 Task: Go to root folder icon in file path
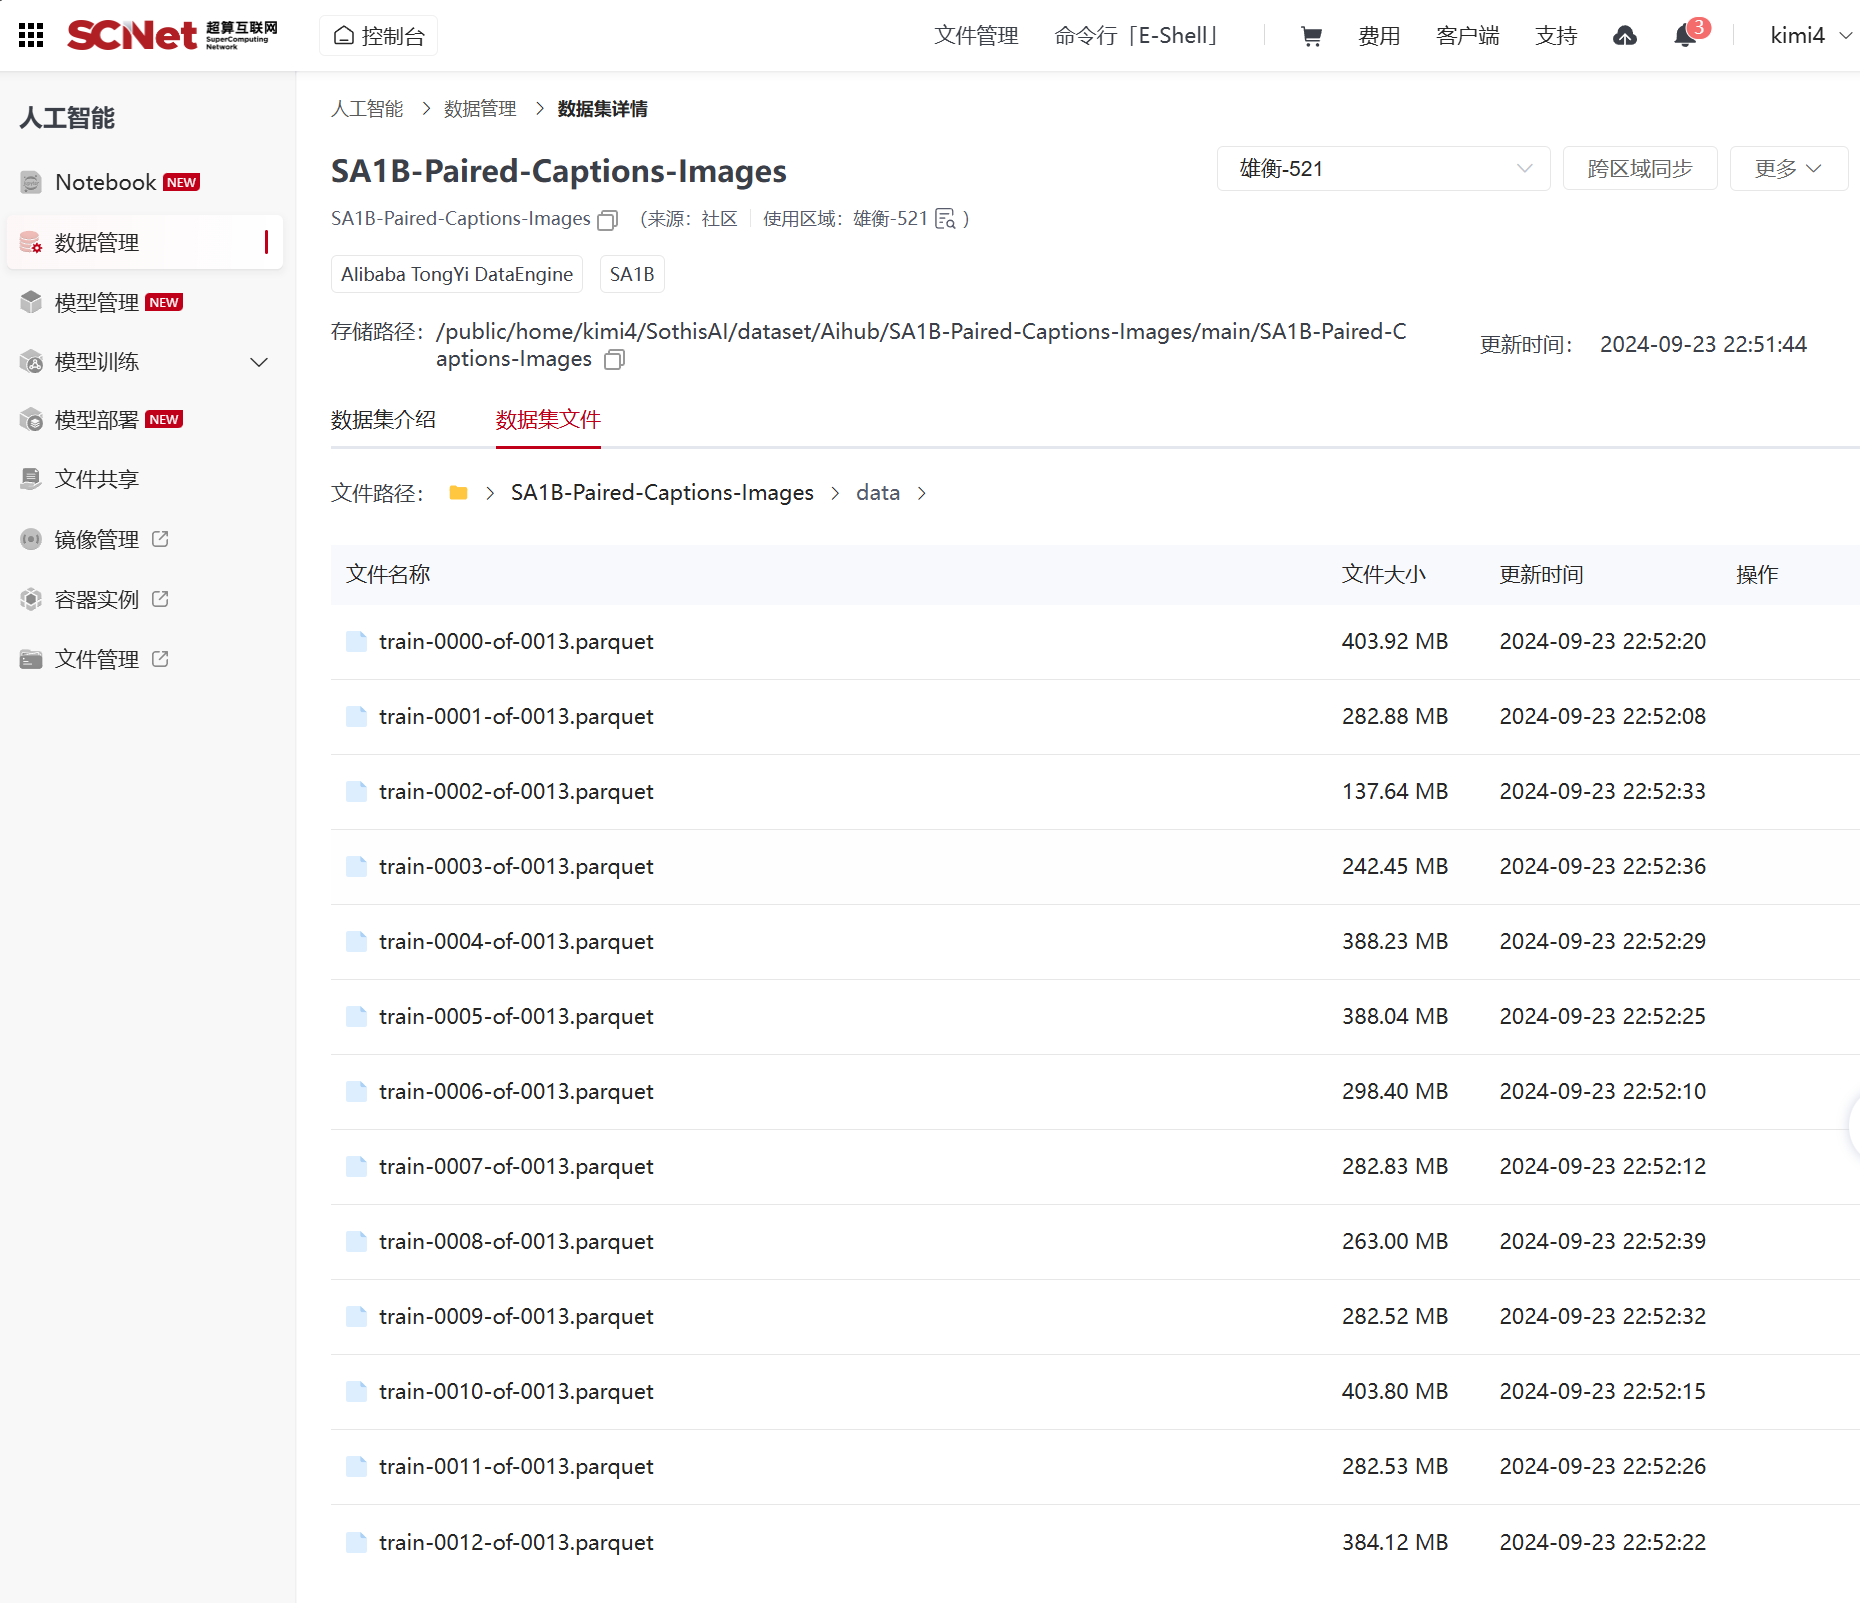click(459, 493)
